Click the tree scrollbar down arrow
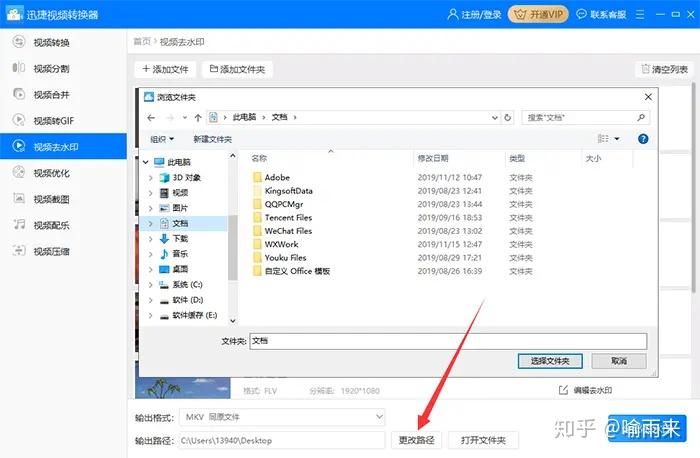This screenshot has width=700, height=458. click(233, 321)
